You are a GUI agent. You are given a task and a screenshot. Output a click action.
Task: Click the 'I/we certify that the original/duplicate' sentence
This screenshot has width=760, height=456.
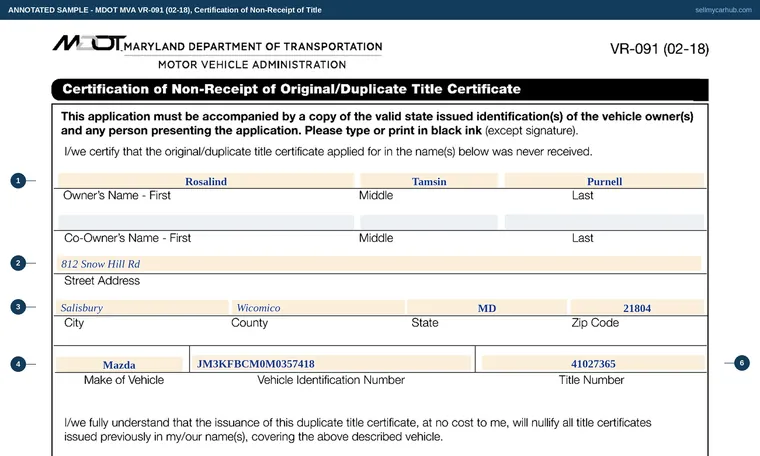pos(328,152)
